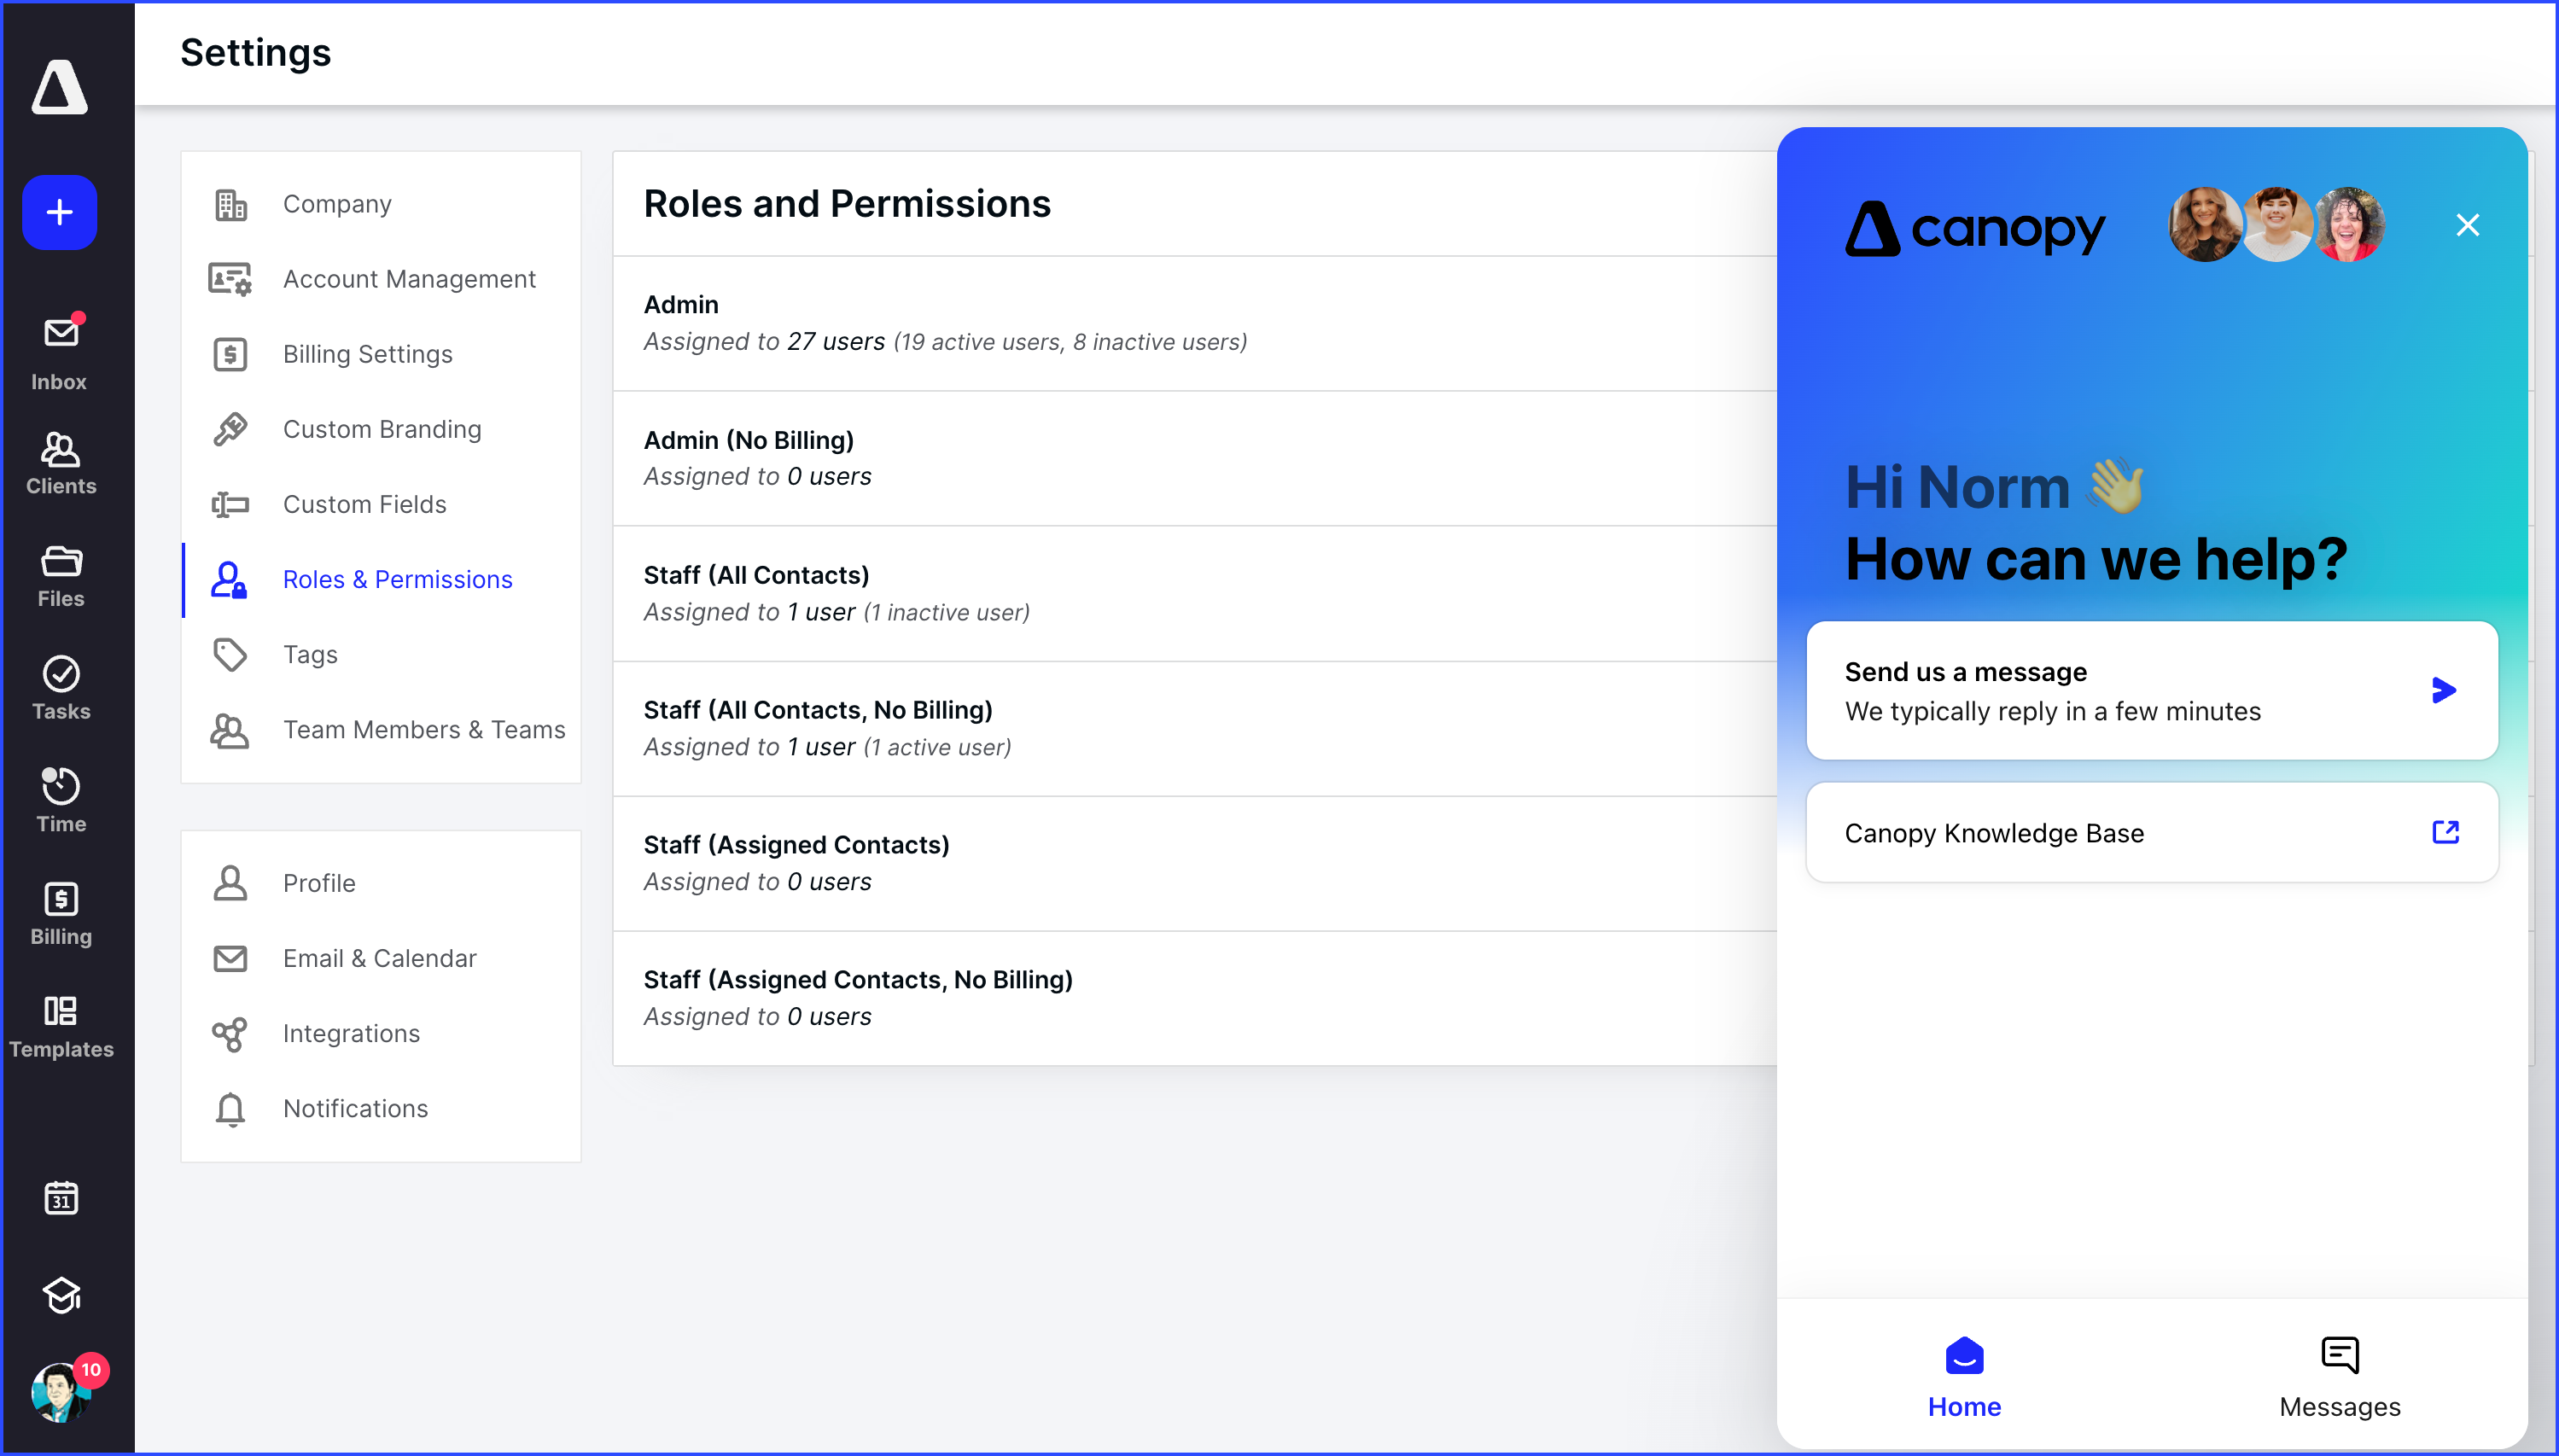Open the Time tracking icon
This screenshot has width=2559, height=1456.
(60, 800)
